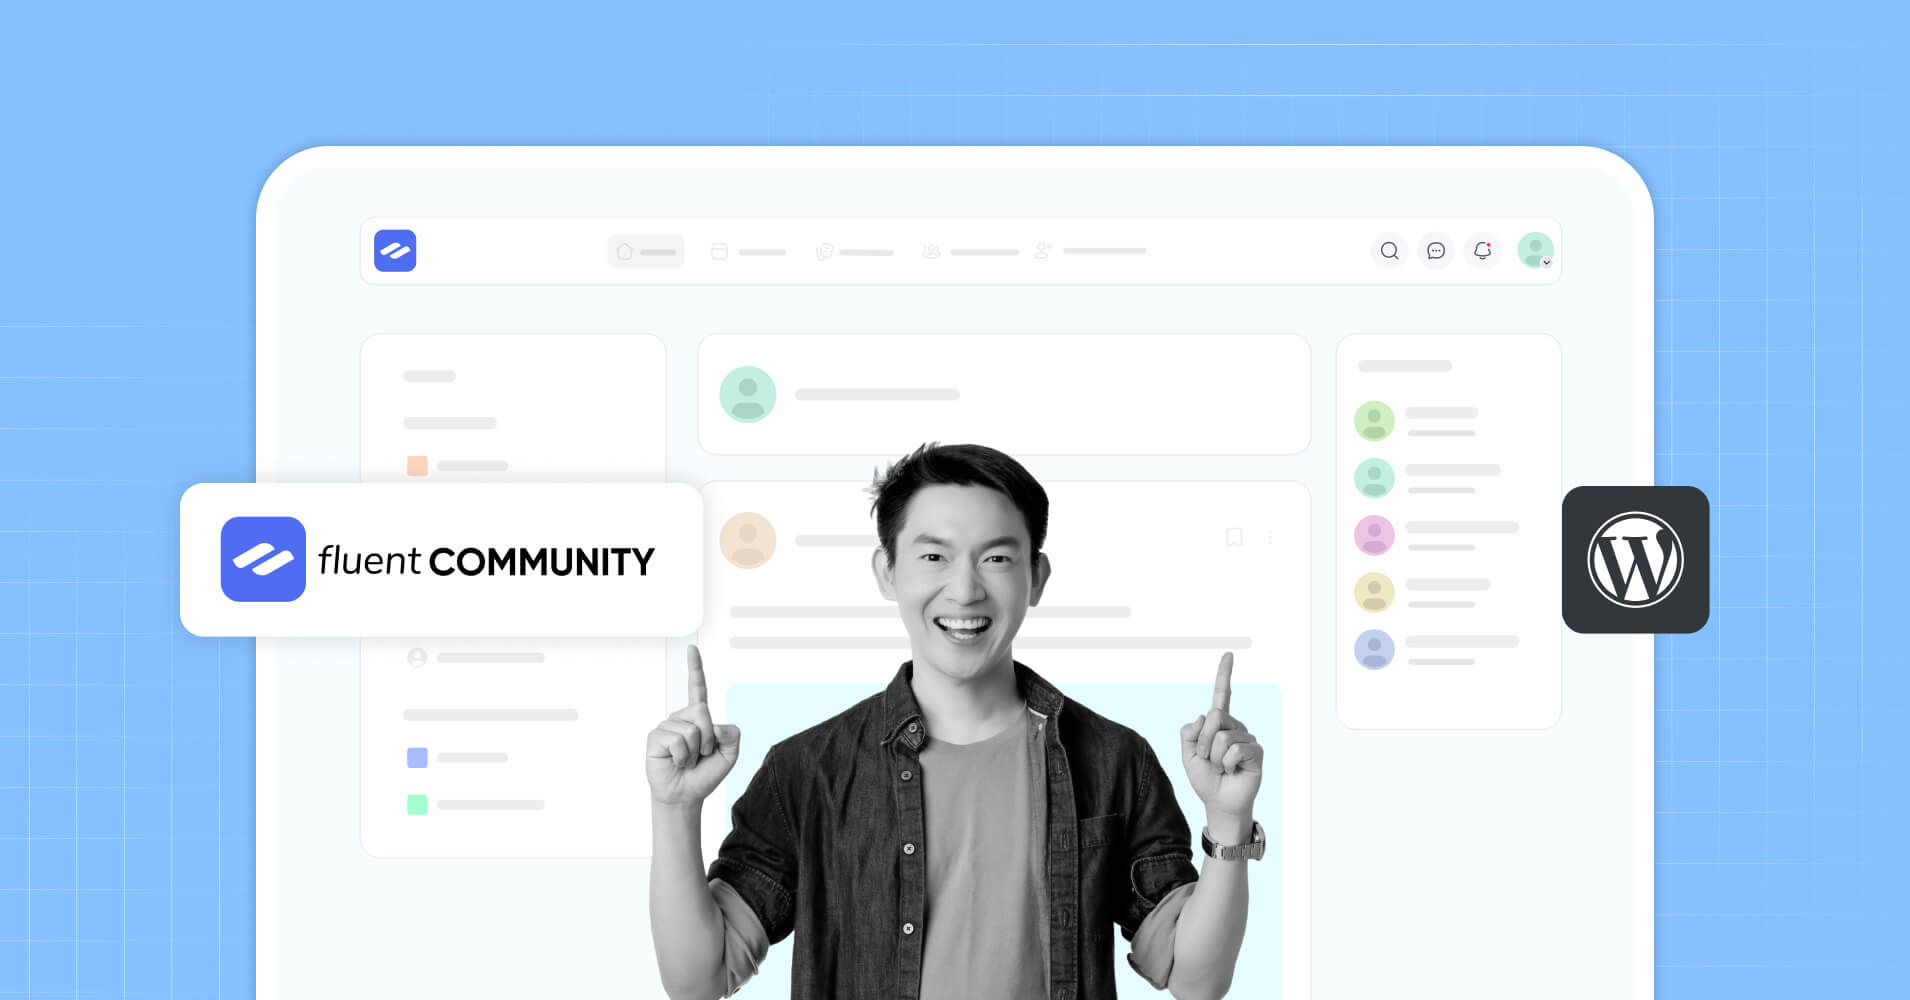This screenshot has width=1910, height=1000.
Task: Select the courses stack-icon nav item
Action: point(854,252)
